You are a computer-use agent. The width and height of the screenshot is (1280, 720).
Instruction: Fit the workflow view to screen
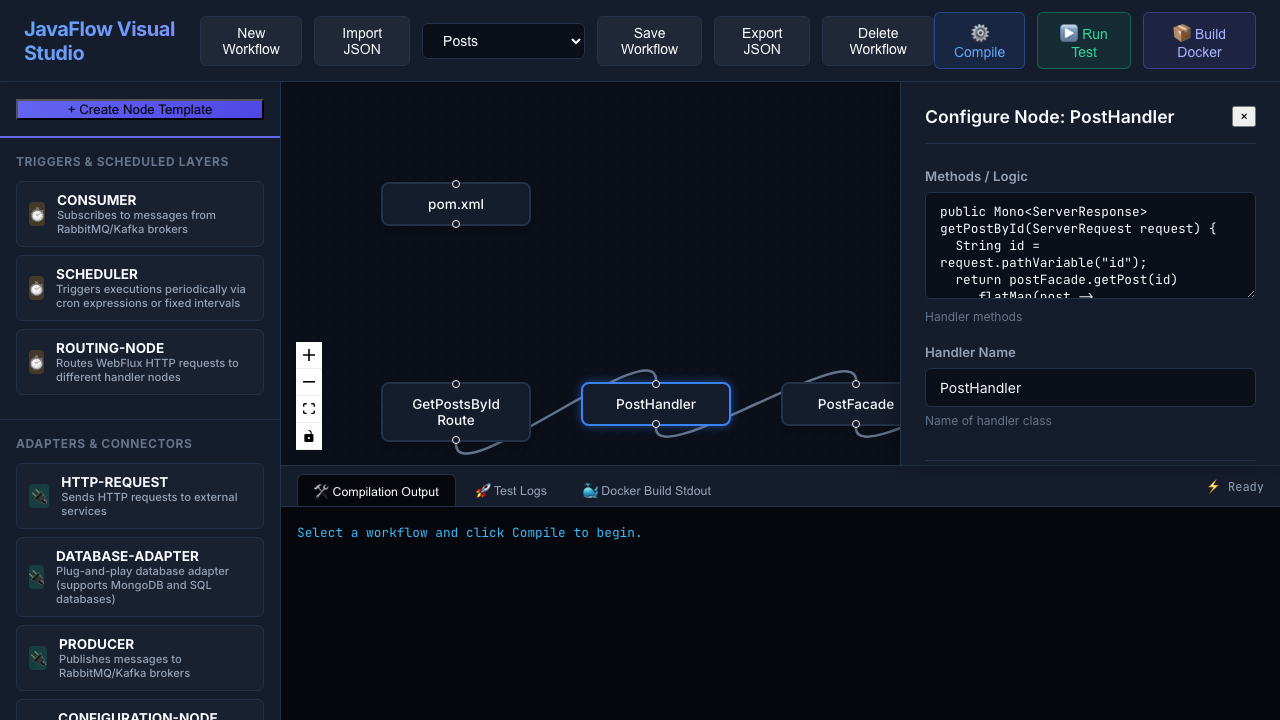309,409
